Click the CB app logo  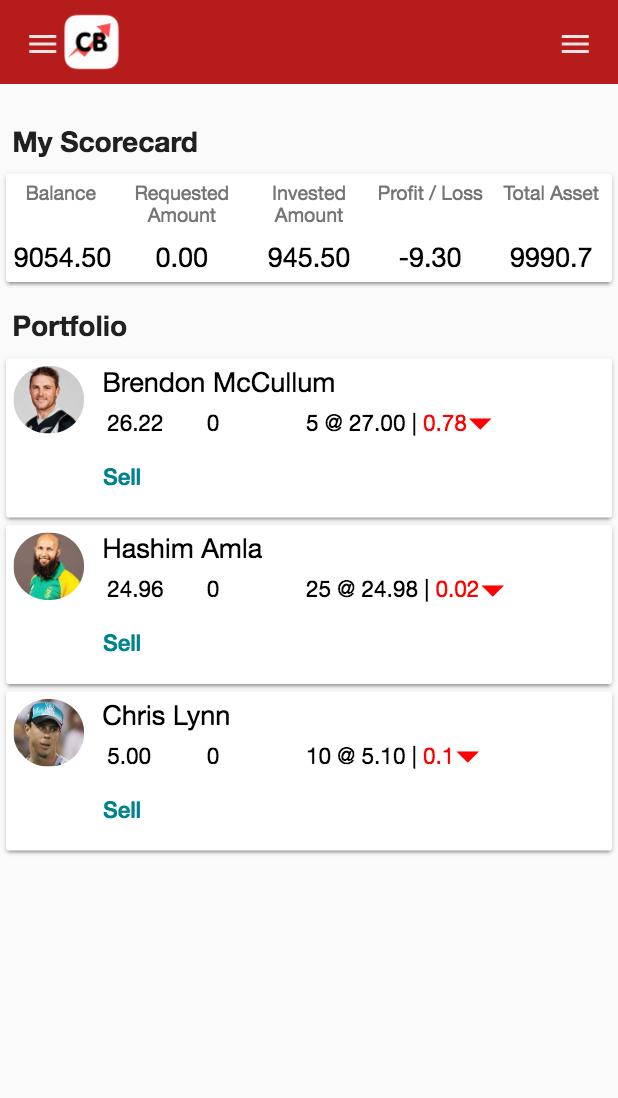(92, 43)
